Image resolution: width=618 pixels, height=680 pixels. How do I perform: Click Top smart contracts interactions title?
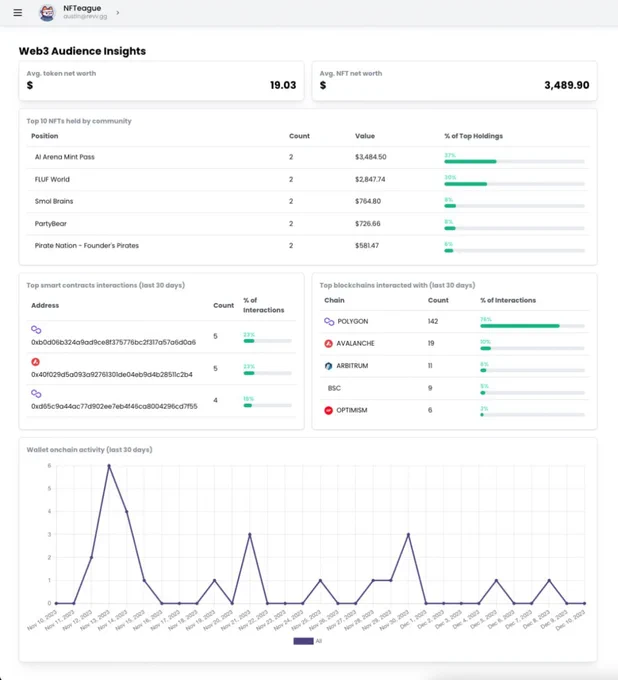[105, 285]
